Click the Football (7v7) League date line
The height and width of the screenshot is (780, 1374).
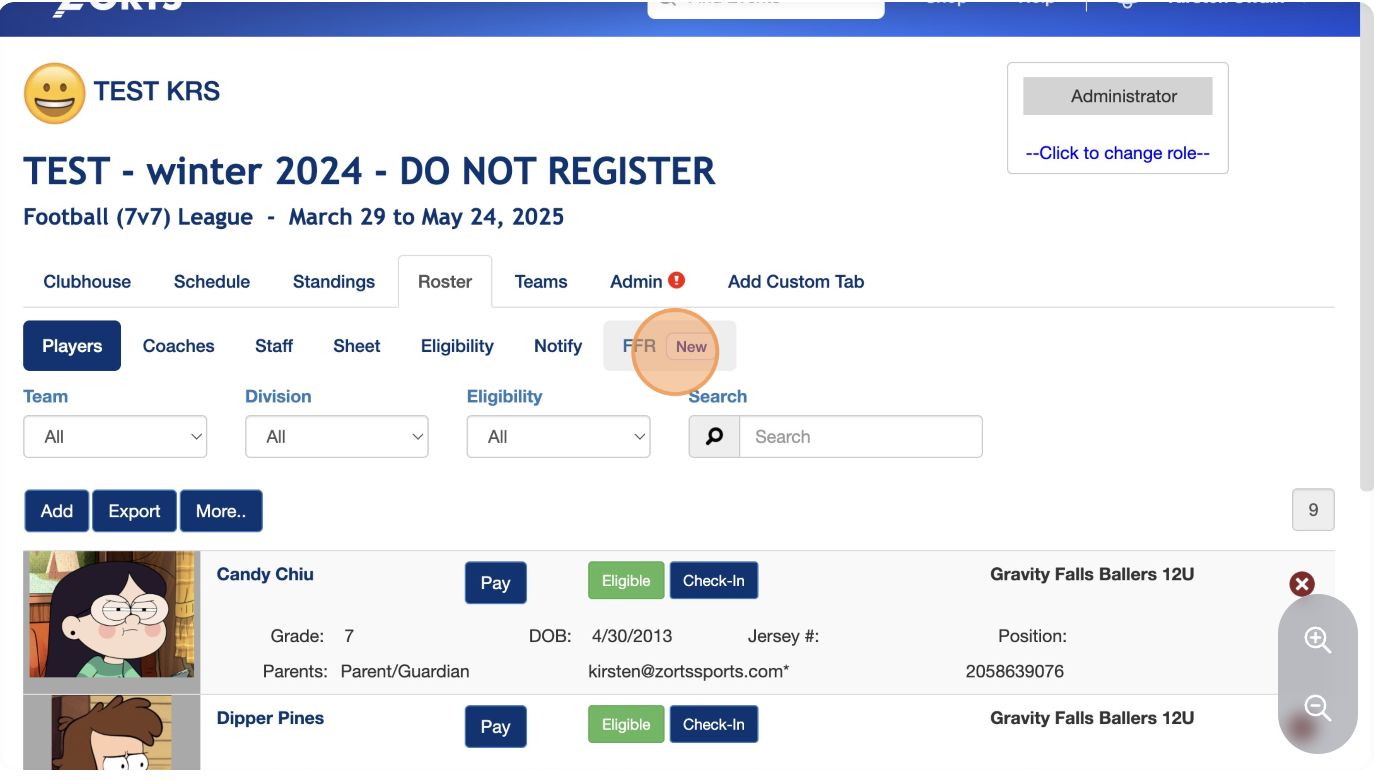(x=294, y=217)
